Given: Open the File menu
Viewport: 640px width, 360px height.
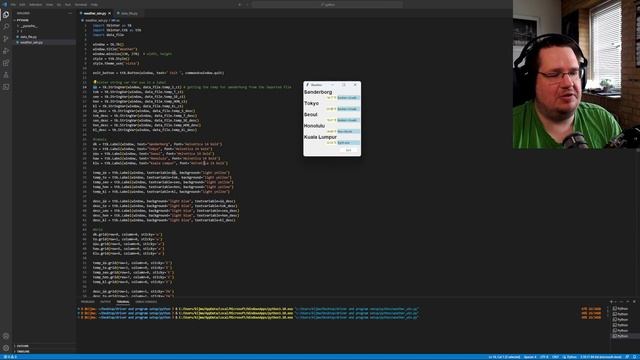Looking at the screenshot, I should [13, 4].
